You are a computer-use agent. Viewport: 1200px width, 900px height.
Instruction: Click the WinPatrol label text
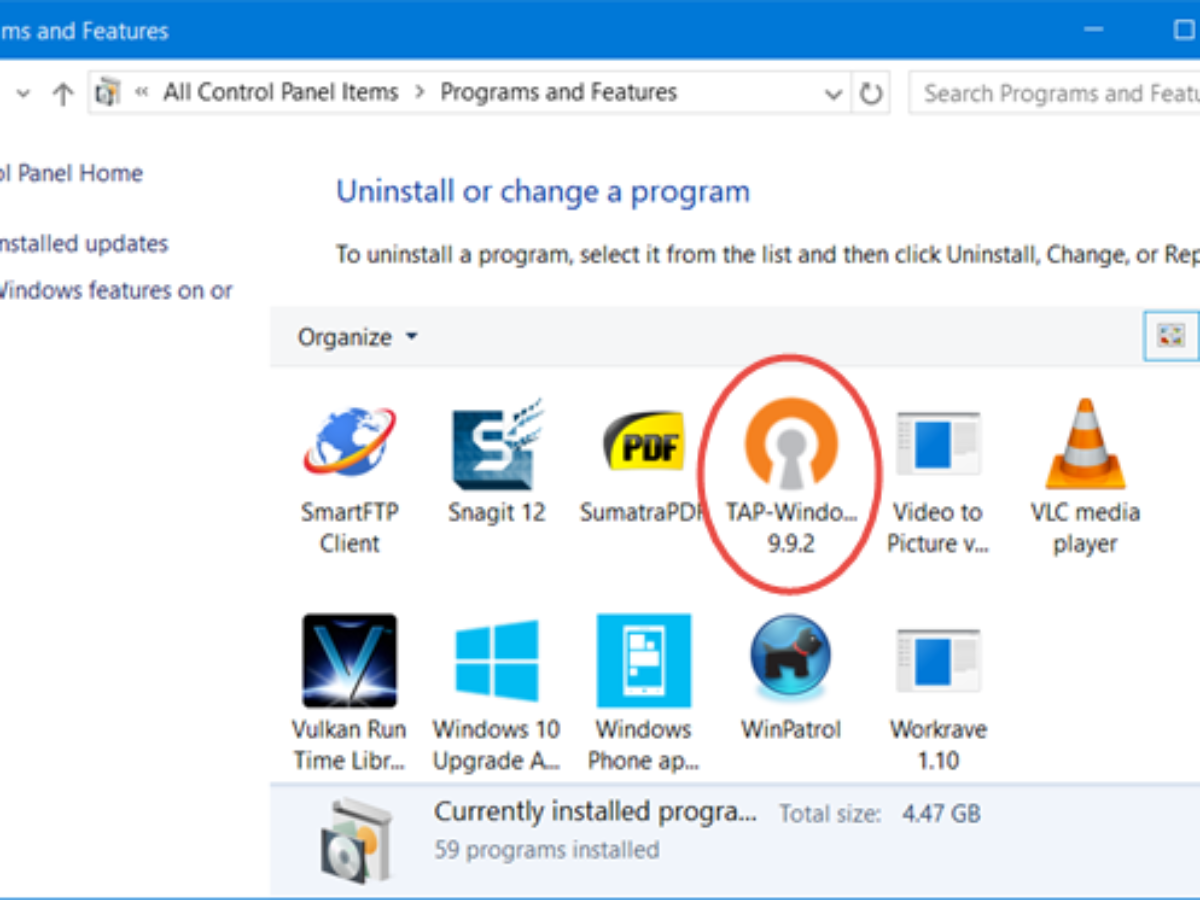[x=791, y=729]
